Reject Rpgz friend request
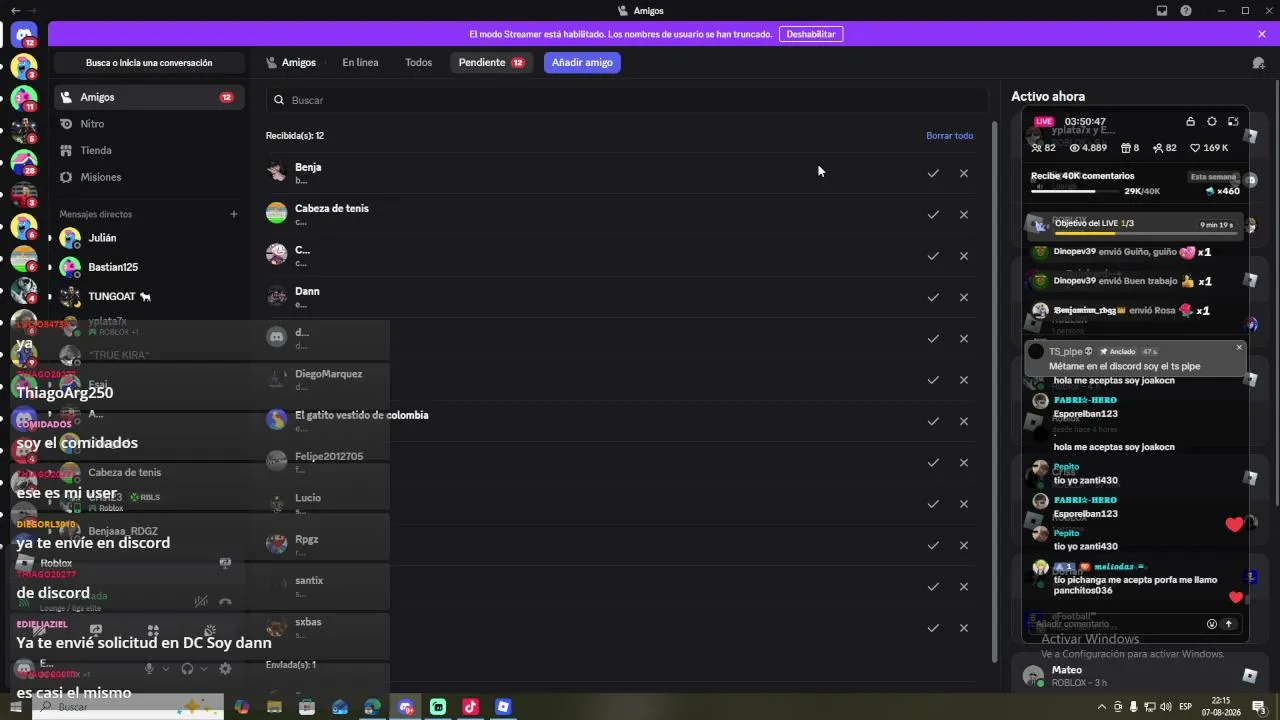1280x720 pixels. [x=964, y=546]
